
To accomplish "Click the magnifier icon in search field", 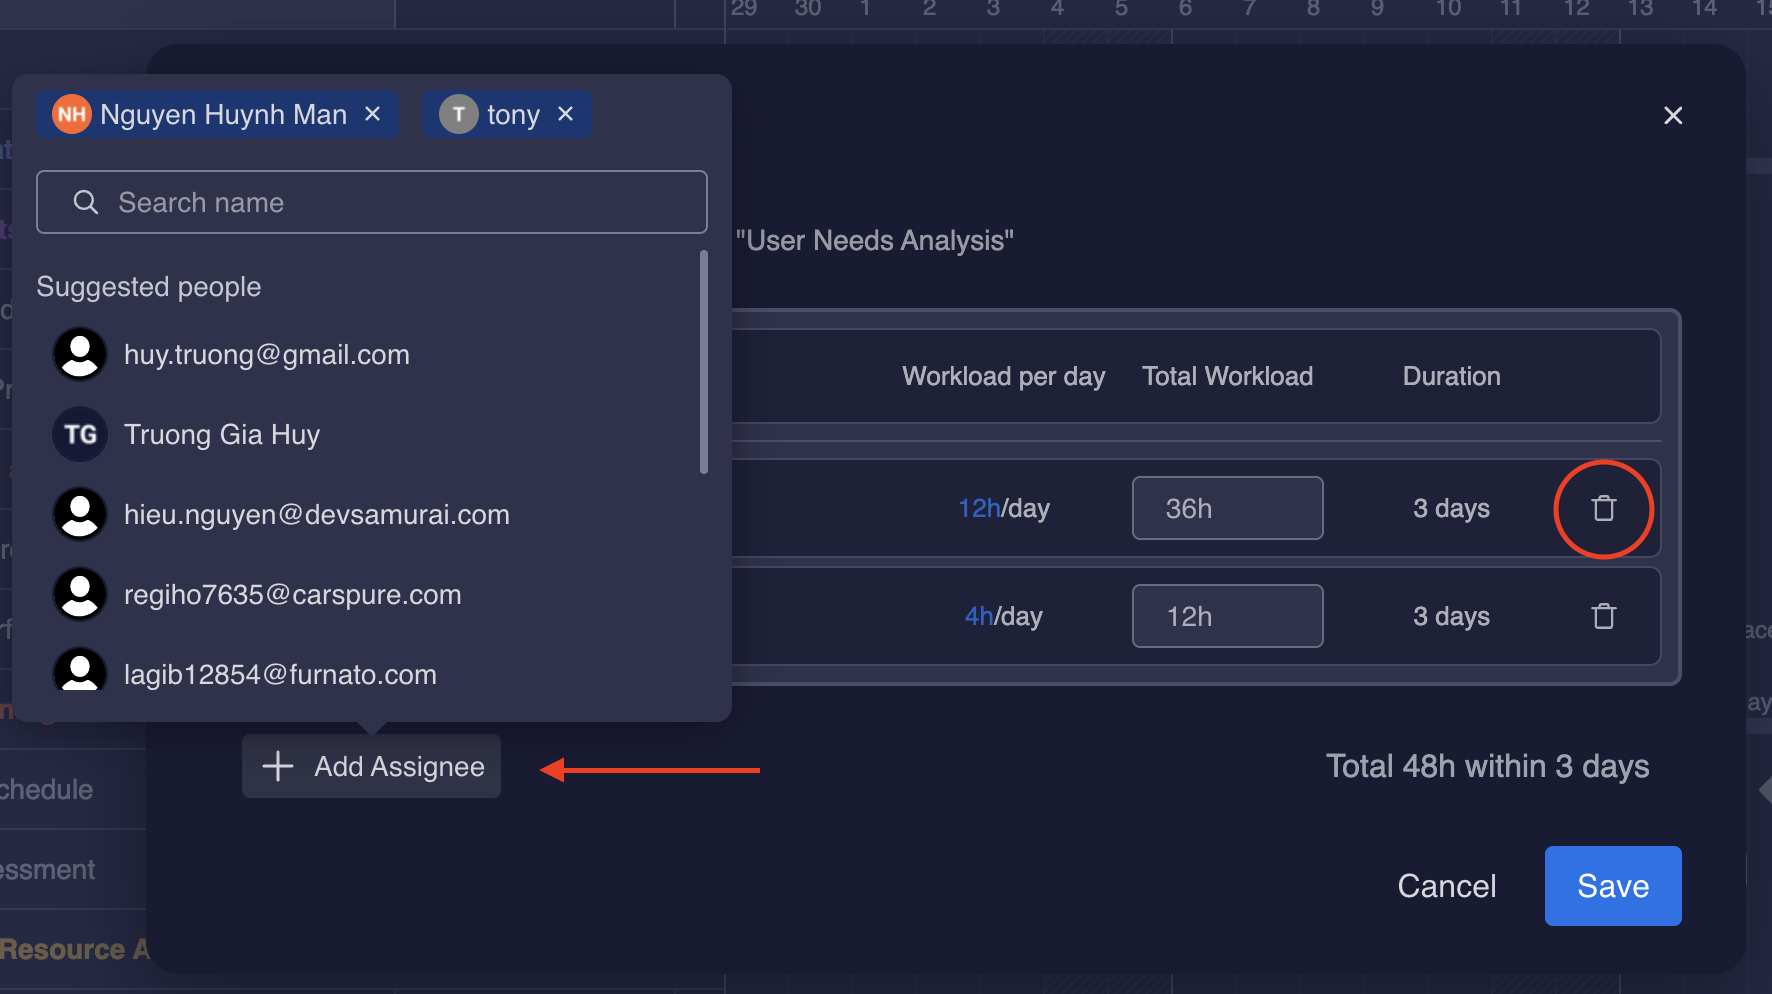I will 85,202.
